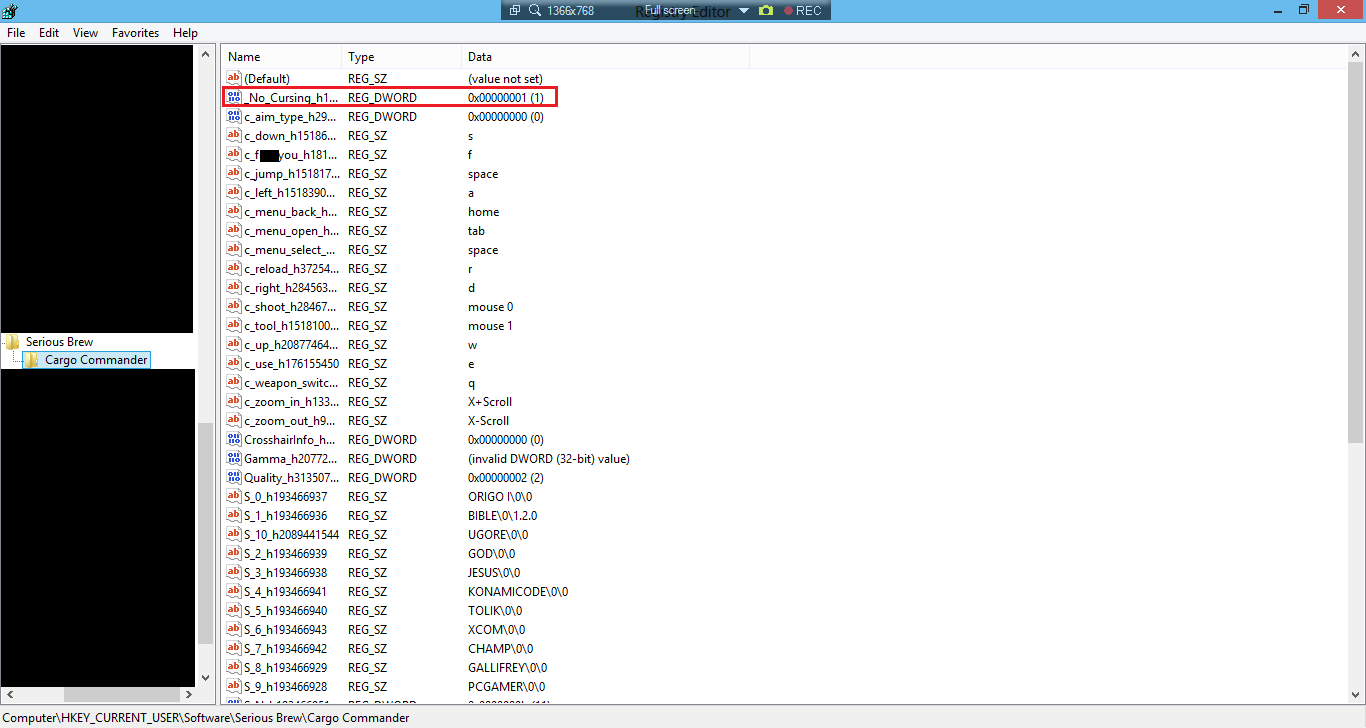
Task: Open the Edit menu
Action: pyautogui.click(x=49, y=33)
